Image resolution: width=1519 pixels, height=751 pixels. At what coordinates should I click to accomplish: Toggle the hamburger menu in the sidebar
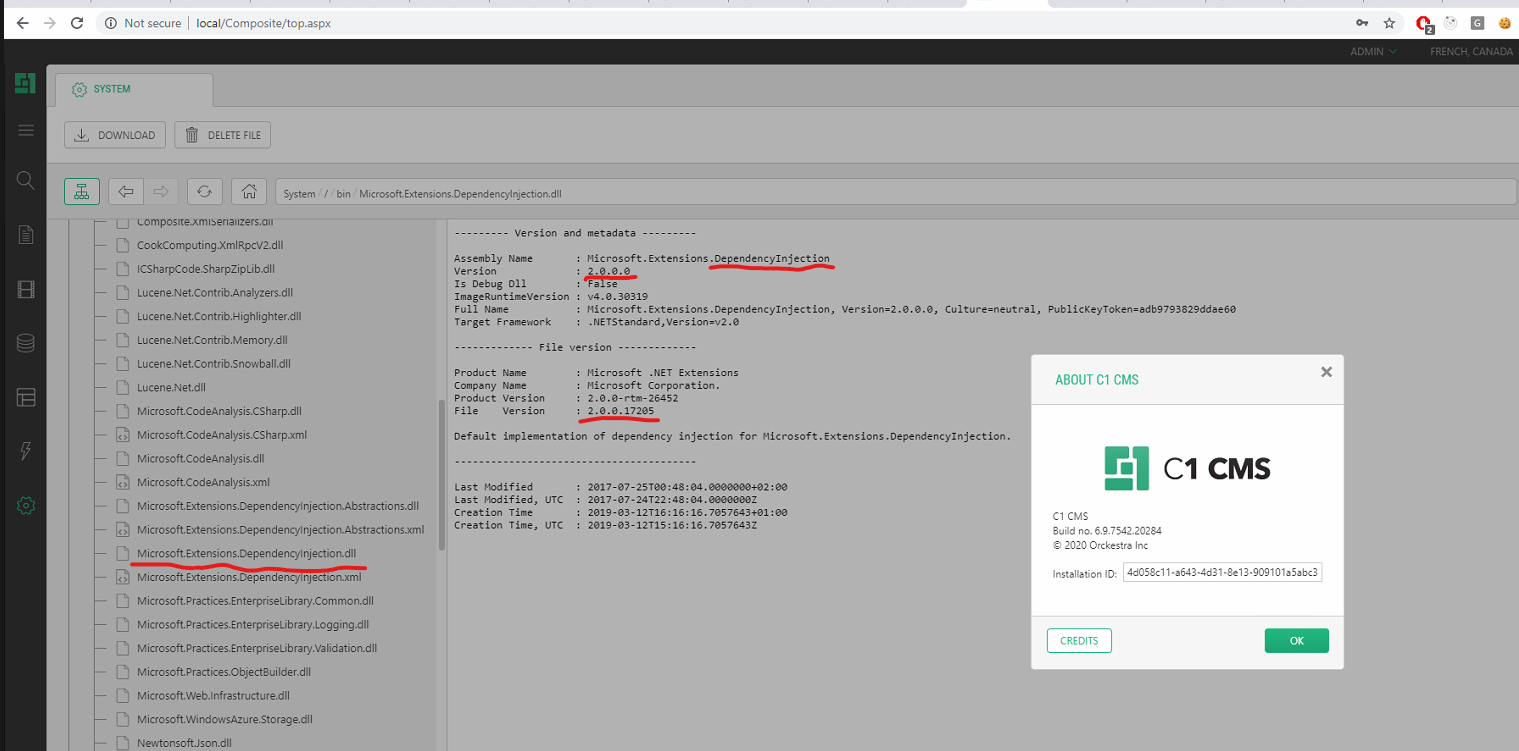click(x=25, y=130)
